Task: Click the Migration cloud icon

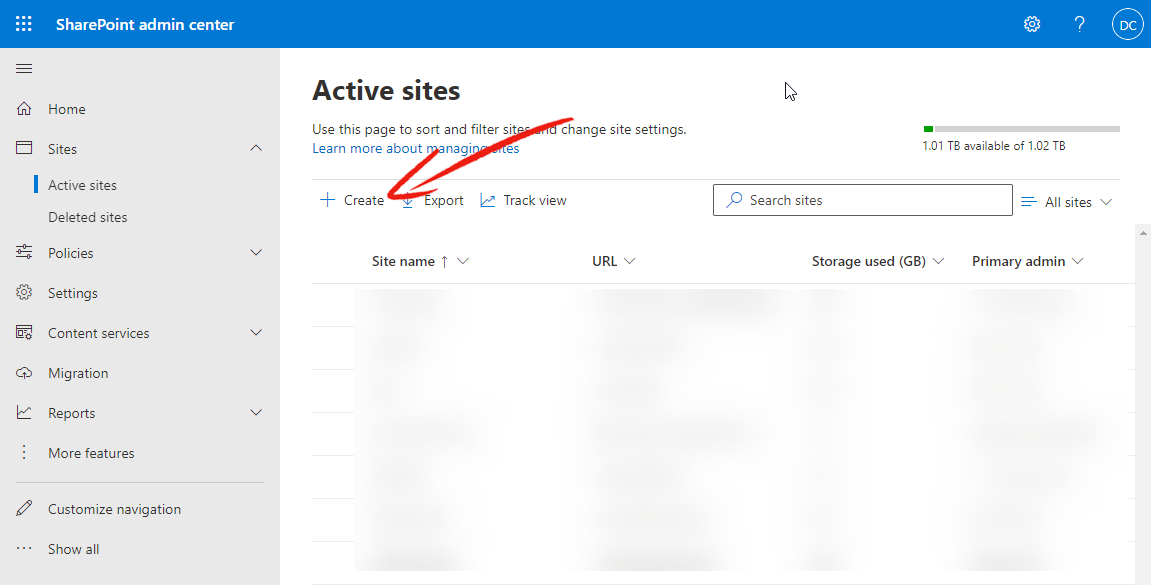Action: (24, 373)
